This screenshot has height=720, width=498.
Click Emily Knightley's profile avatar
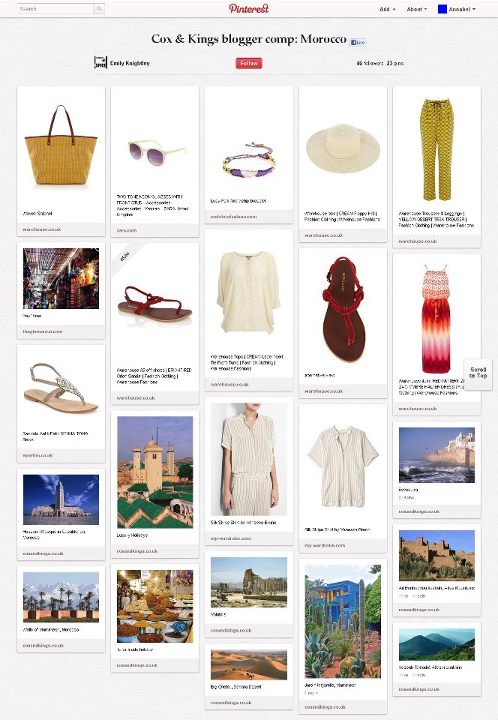(100, 62)
